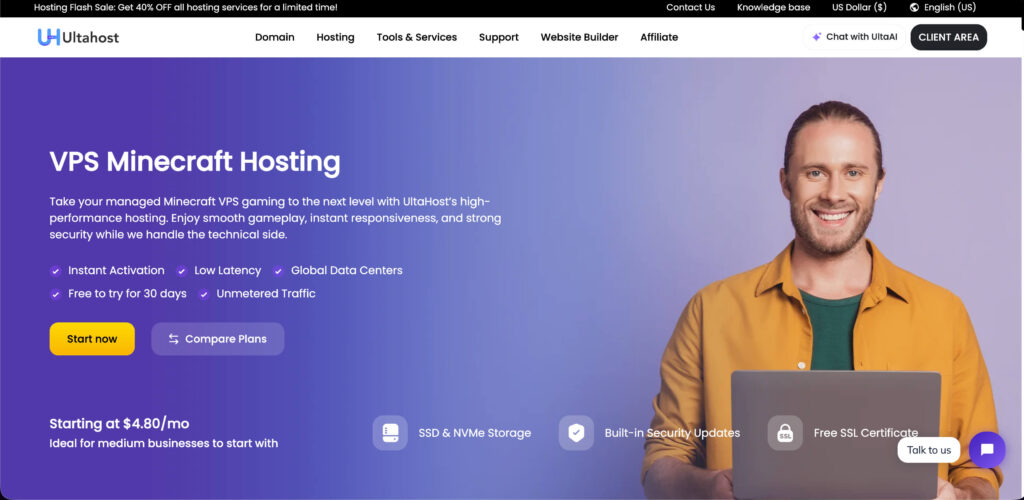The image size is (1024, 500).
Task: Click the checkmark icon beside Low Latency
Action: [182, 271]
